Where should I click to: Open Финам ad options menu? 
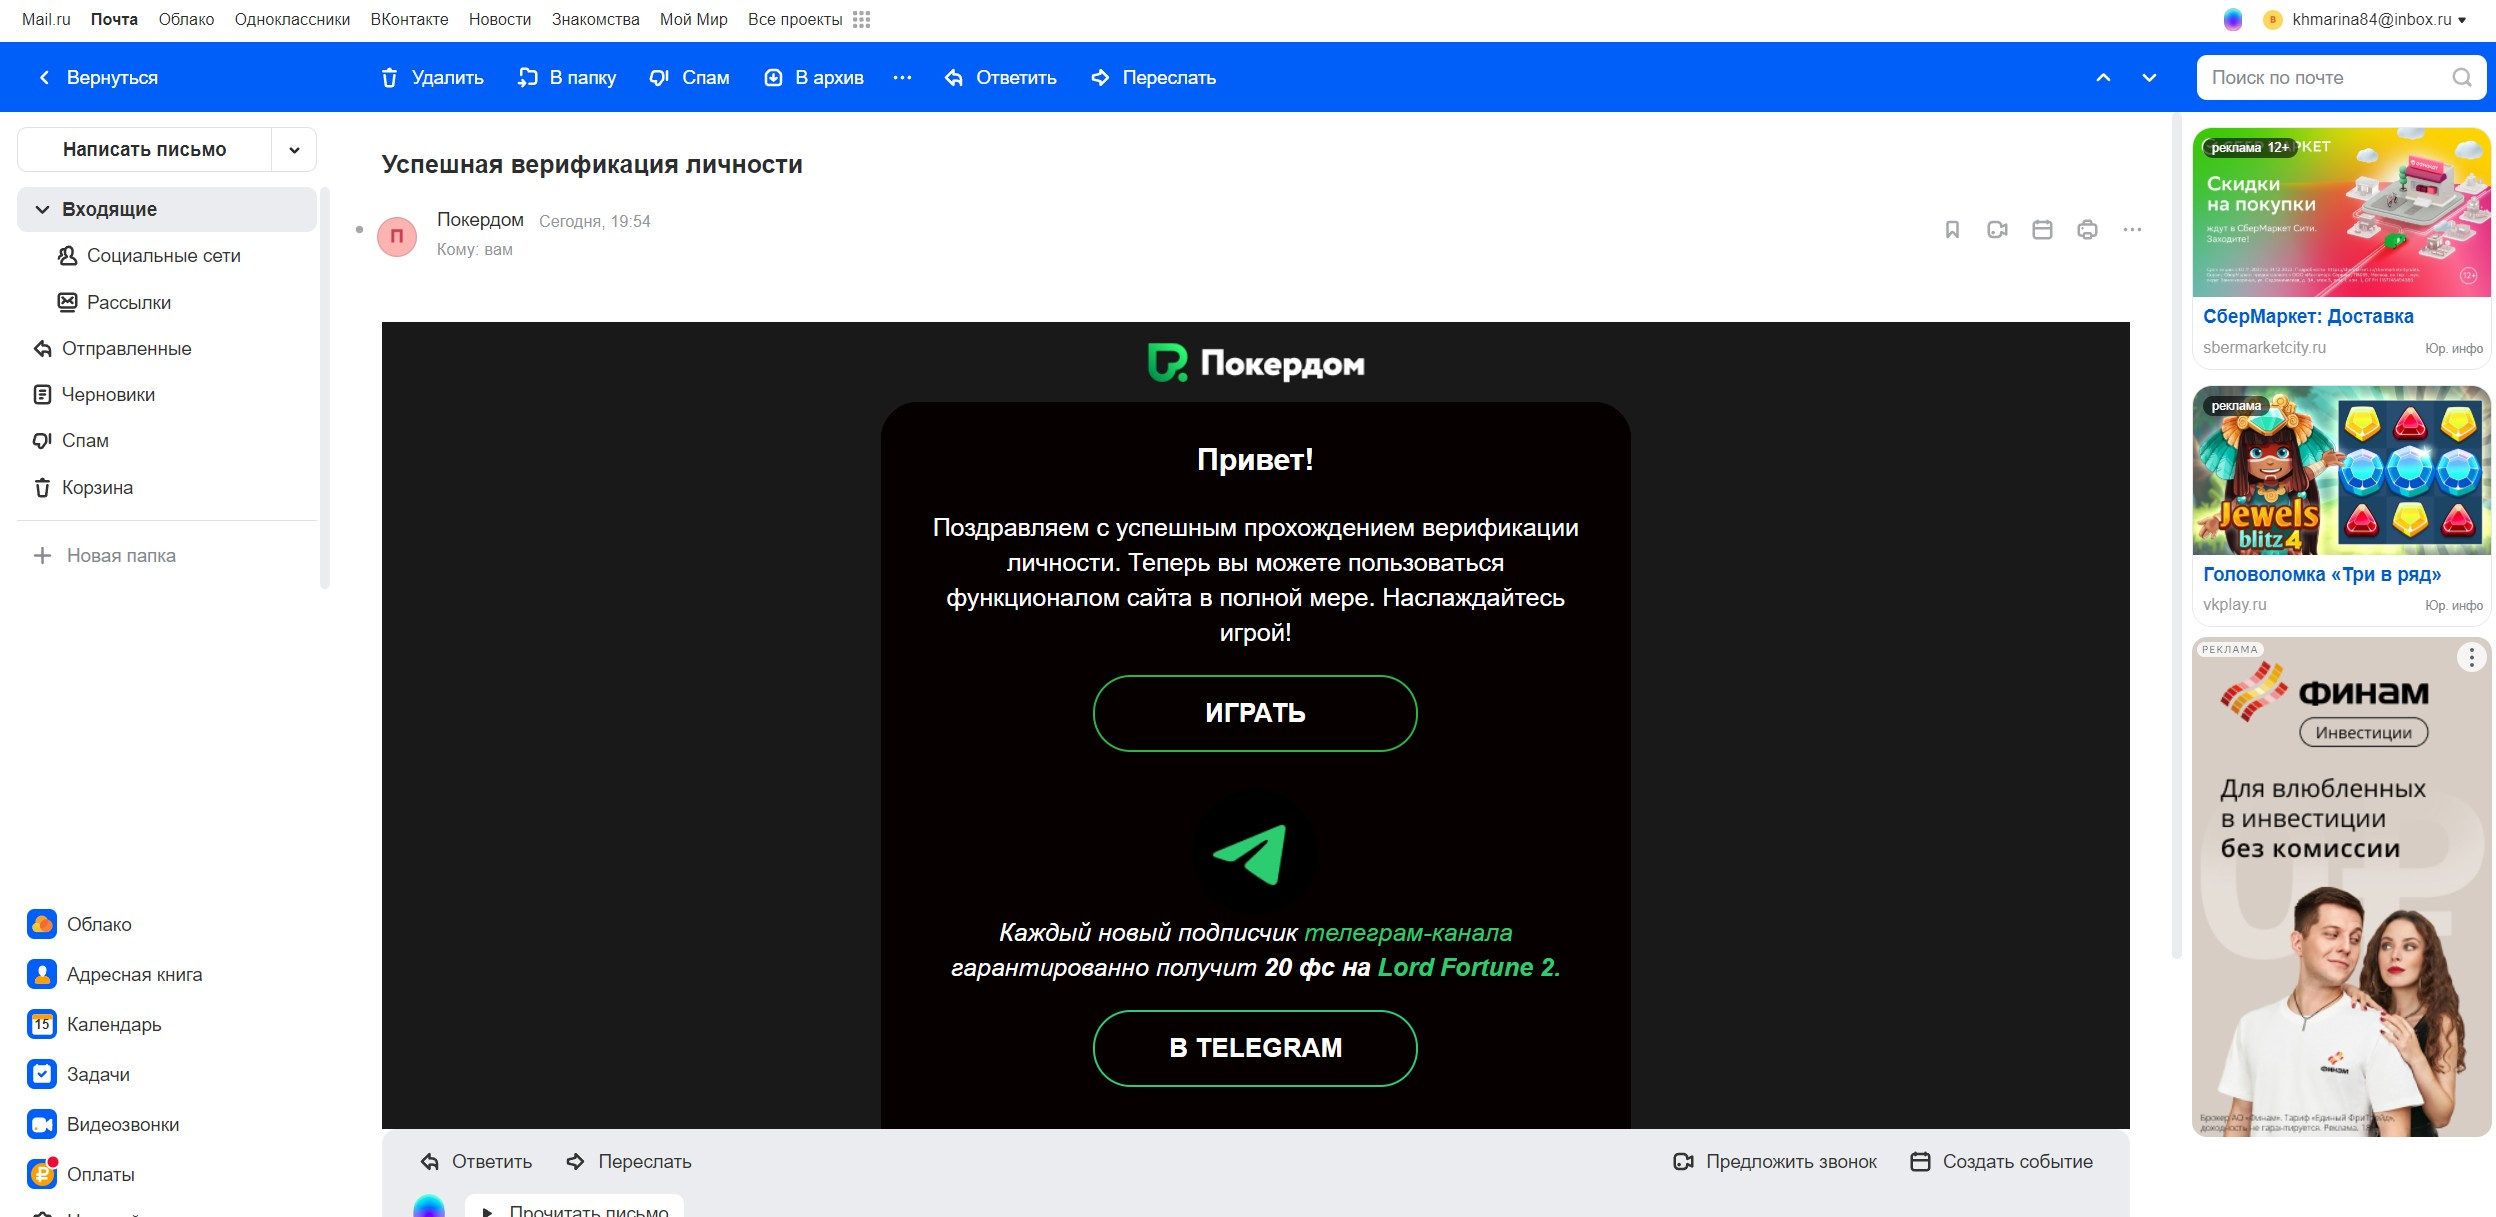2471,657
